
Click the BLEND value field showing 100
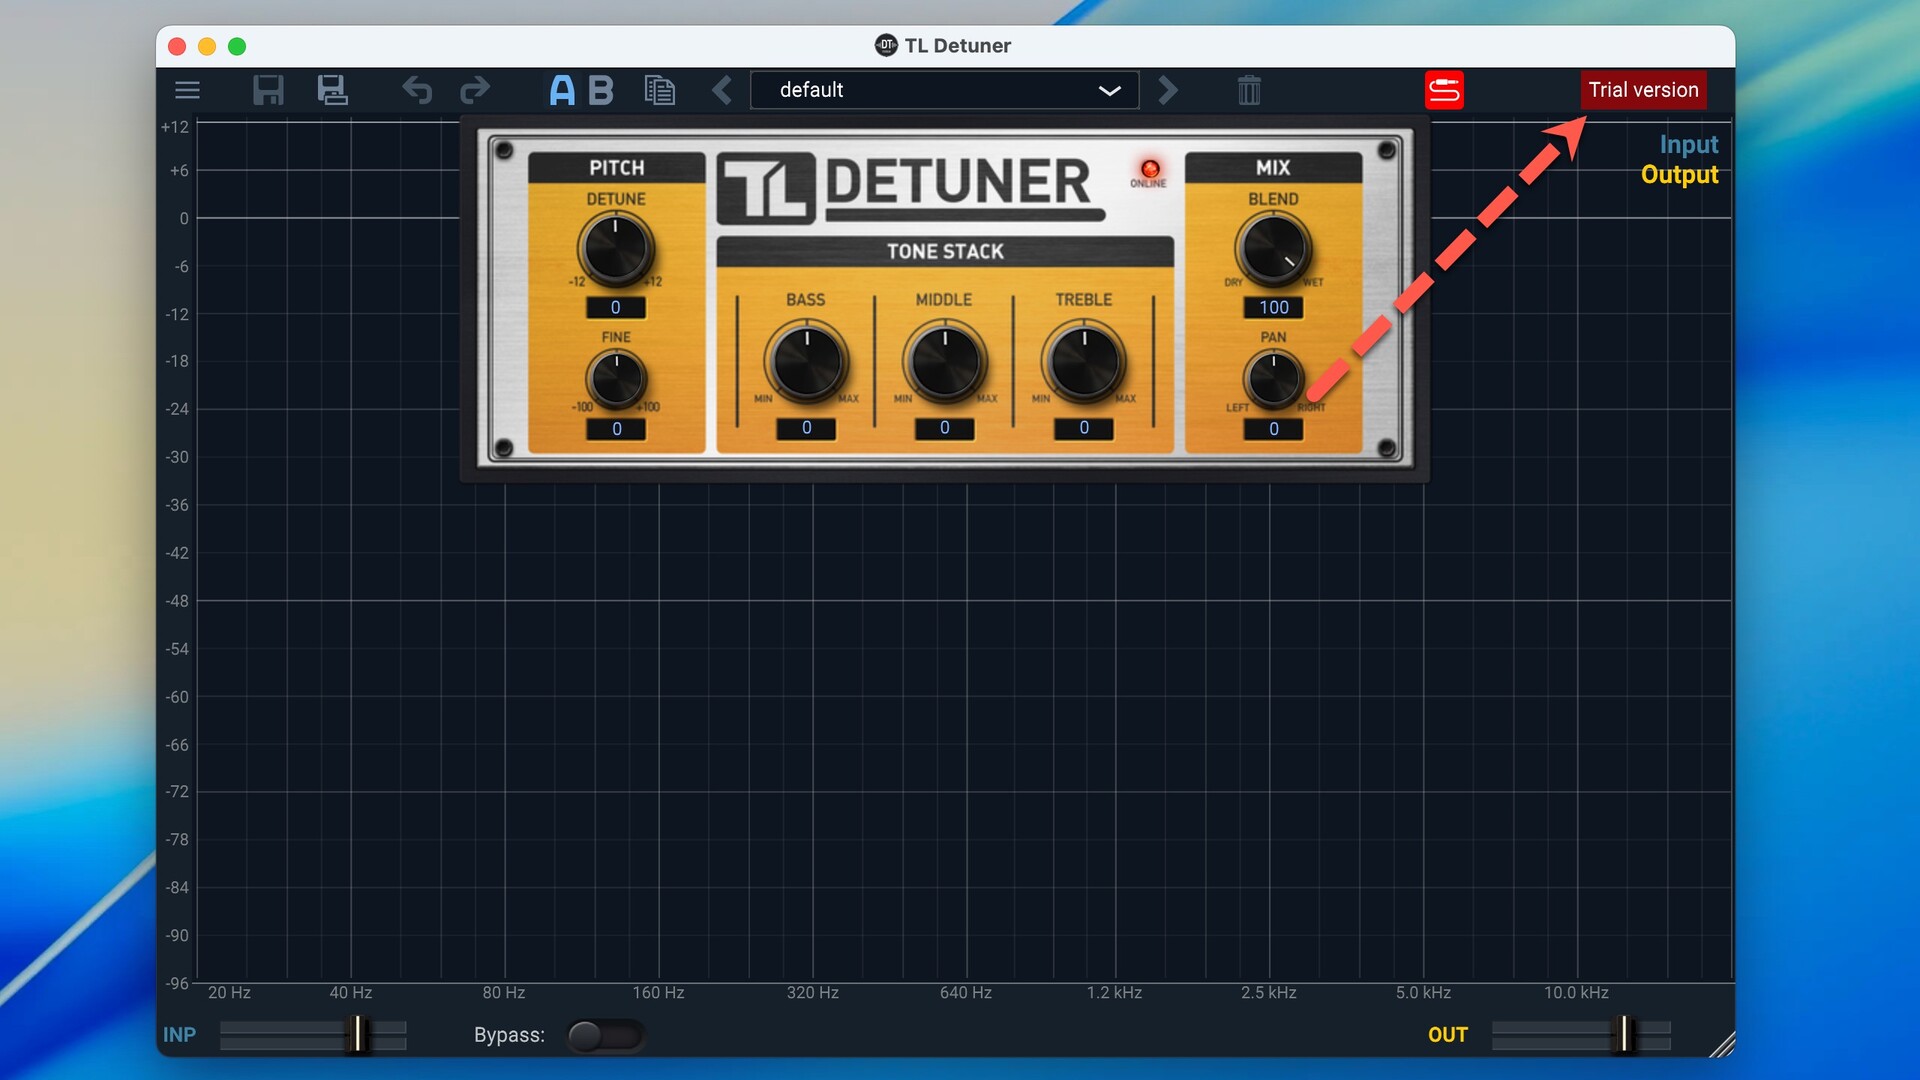(1274, 308)
